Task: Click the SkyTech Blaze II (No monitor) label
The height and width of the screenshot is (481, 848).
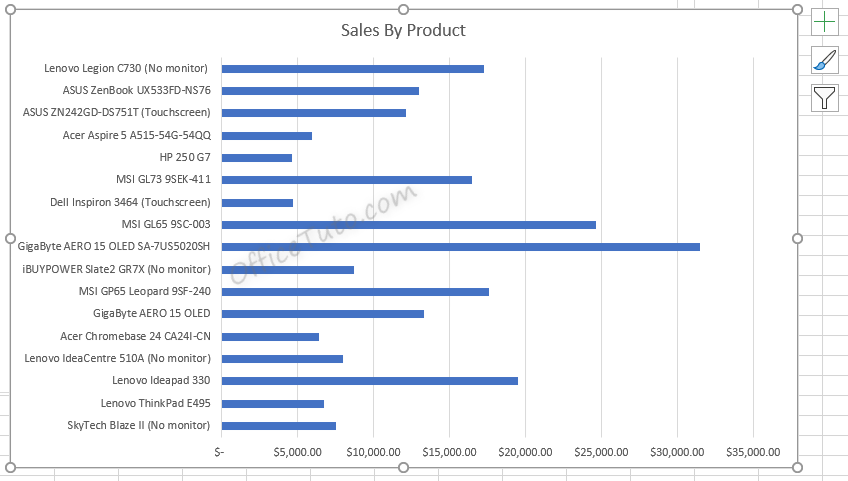Action: click(138, 425)
